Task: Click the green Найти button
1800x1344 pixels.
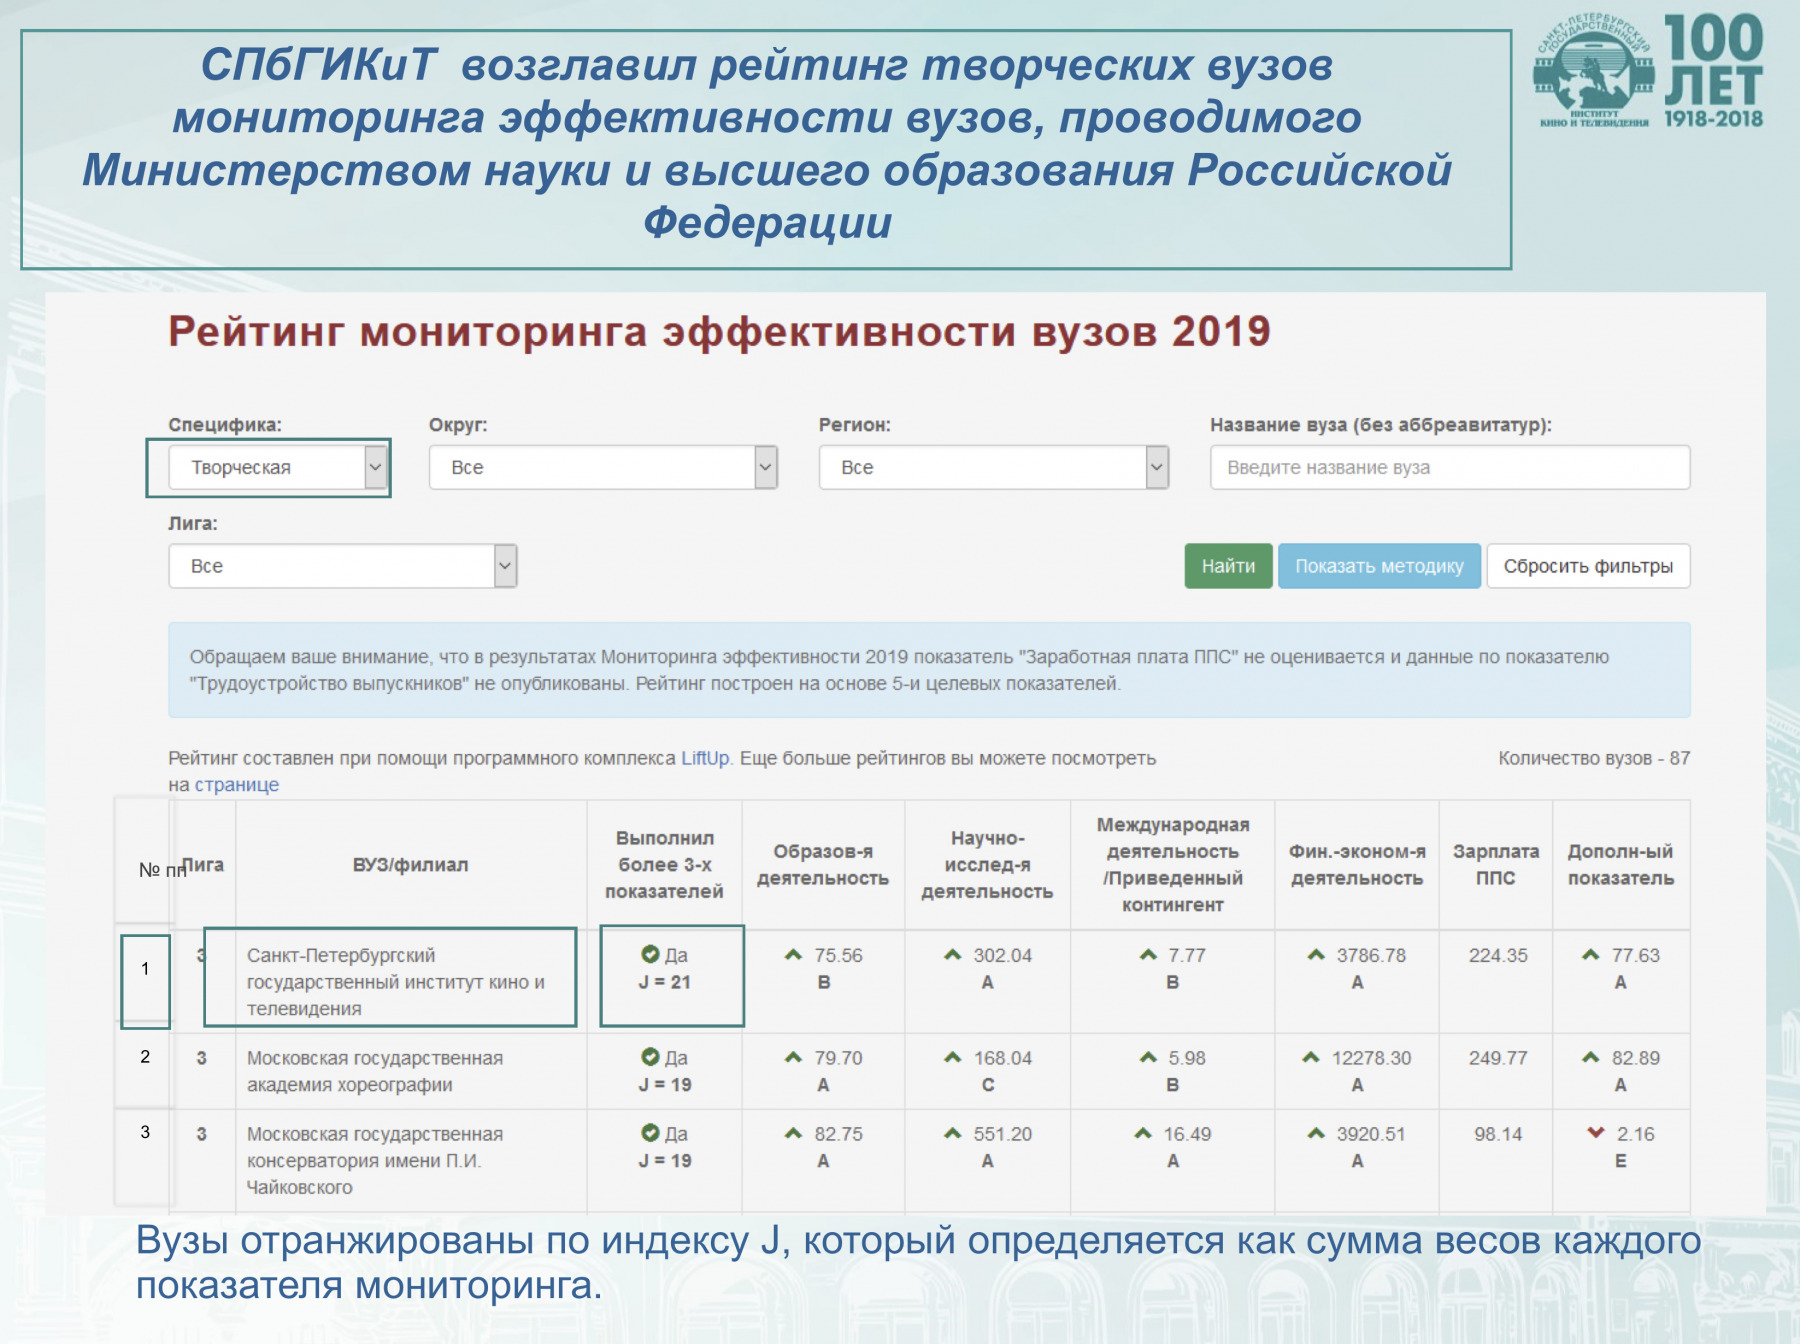Action: (1228, 566)
